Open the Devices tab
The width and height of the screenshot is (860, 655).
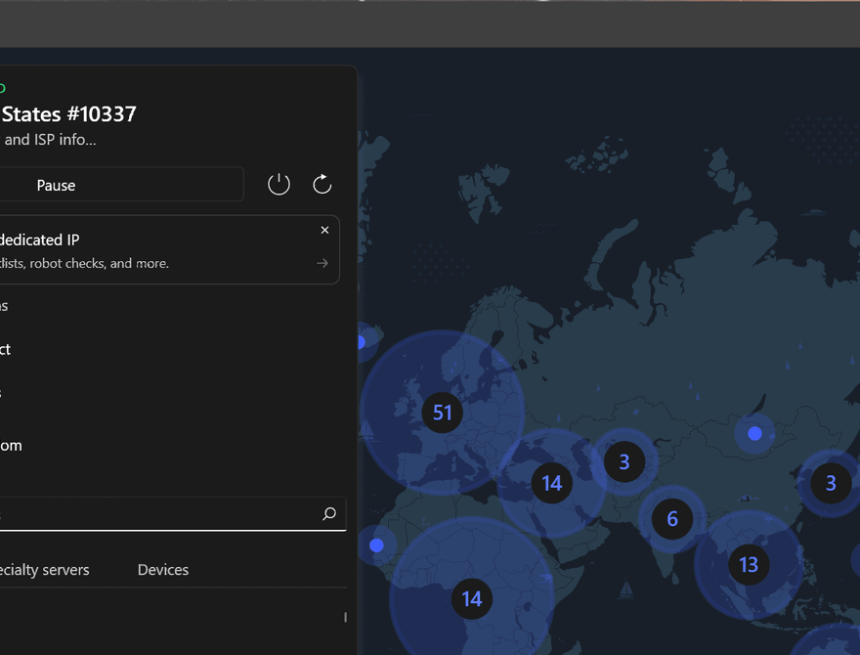click(x=163, y=570)
